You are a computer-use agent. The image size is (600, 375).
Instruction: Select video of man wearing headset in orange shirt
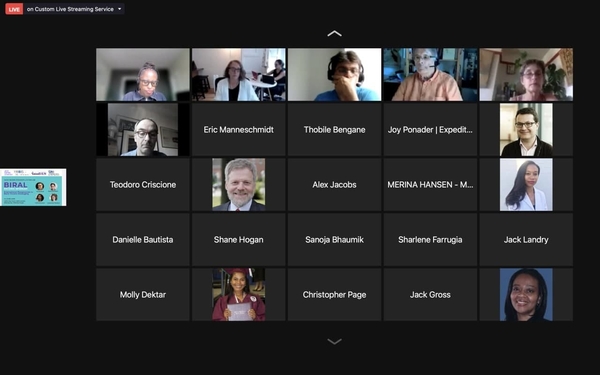pyautogui.click(x=430, y=75)
